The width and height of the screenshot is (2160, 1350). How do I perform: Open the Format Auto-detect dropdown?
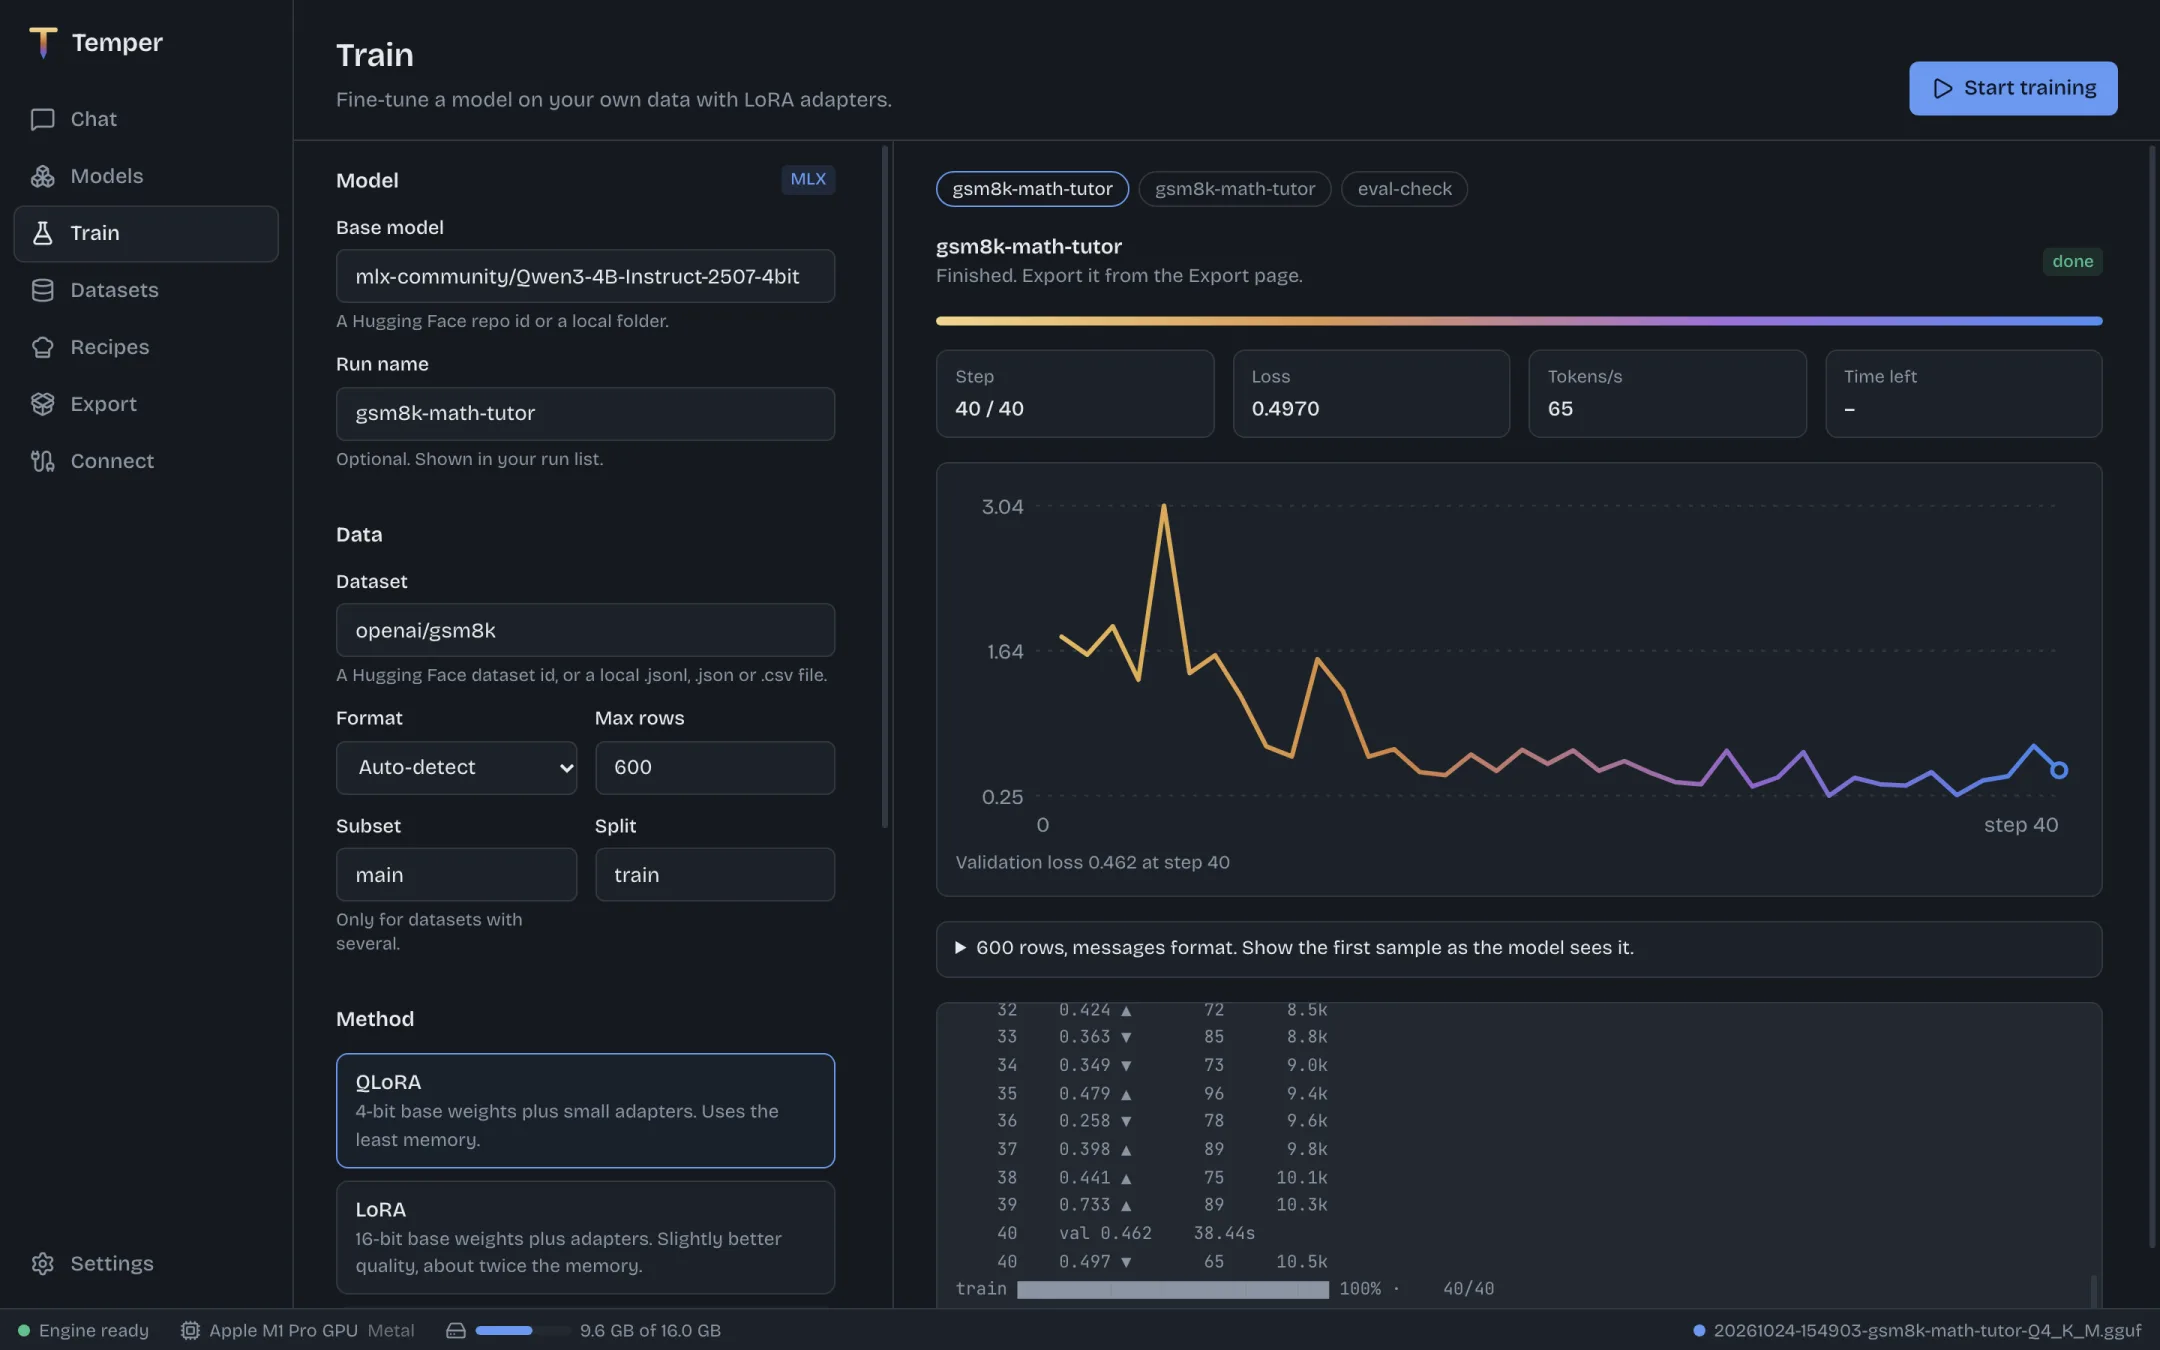[456, 767]
